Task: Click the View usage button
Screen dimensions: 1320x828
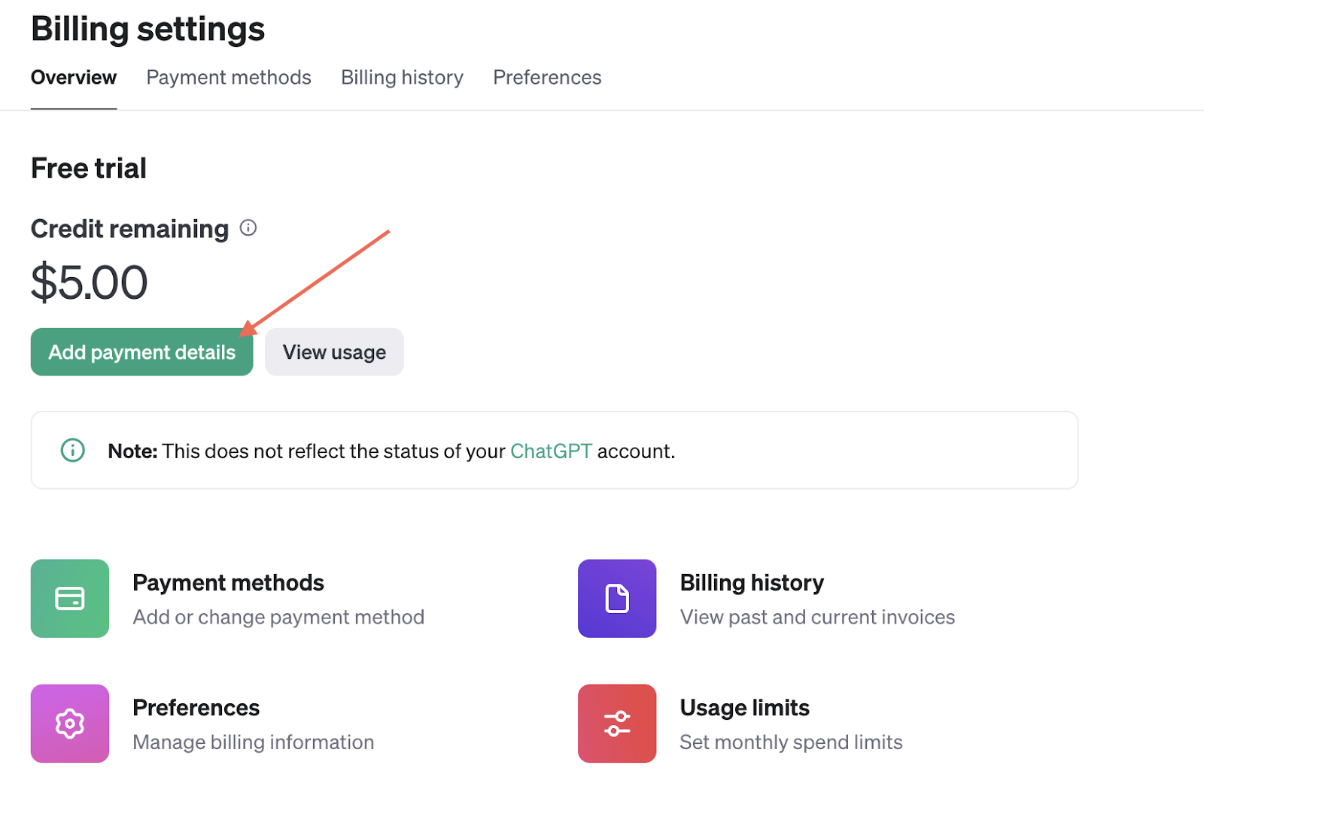Action: tap(334, 352)
